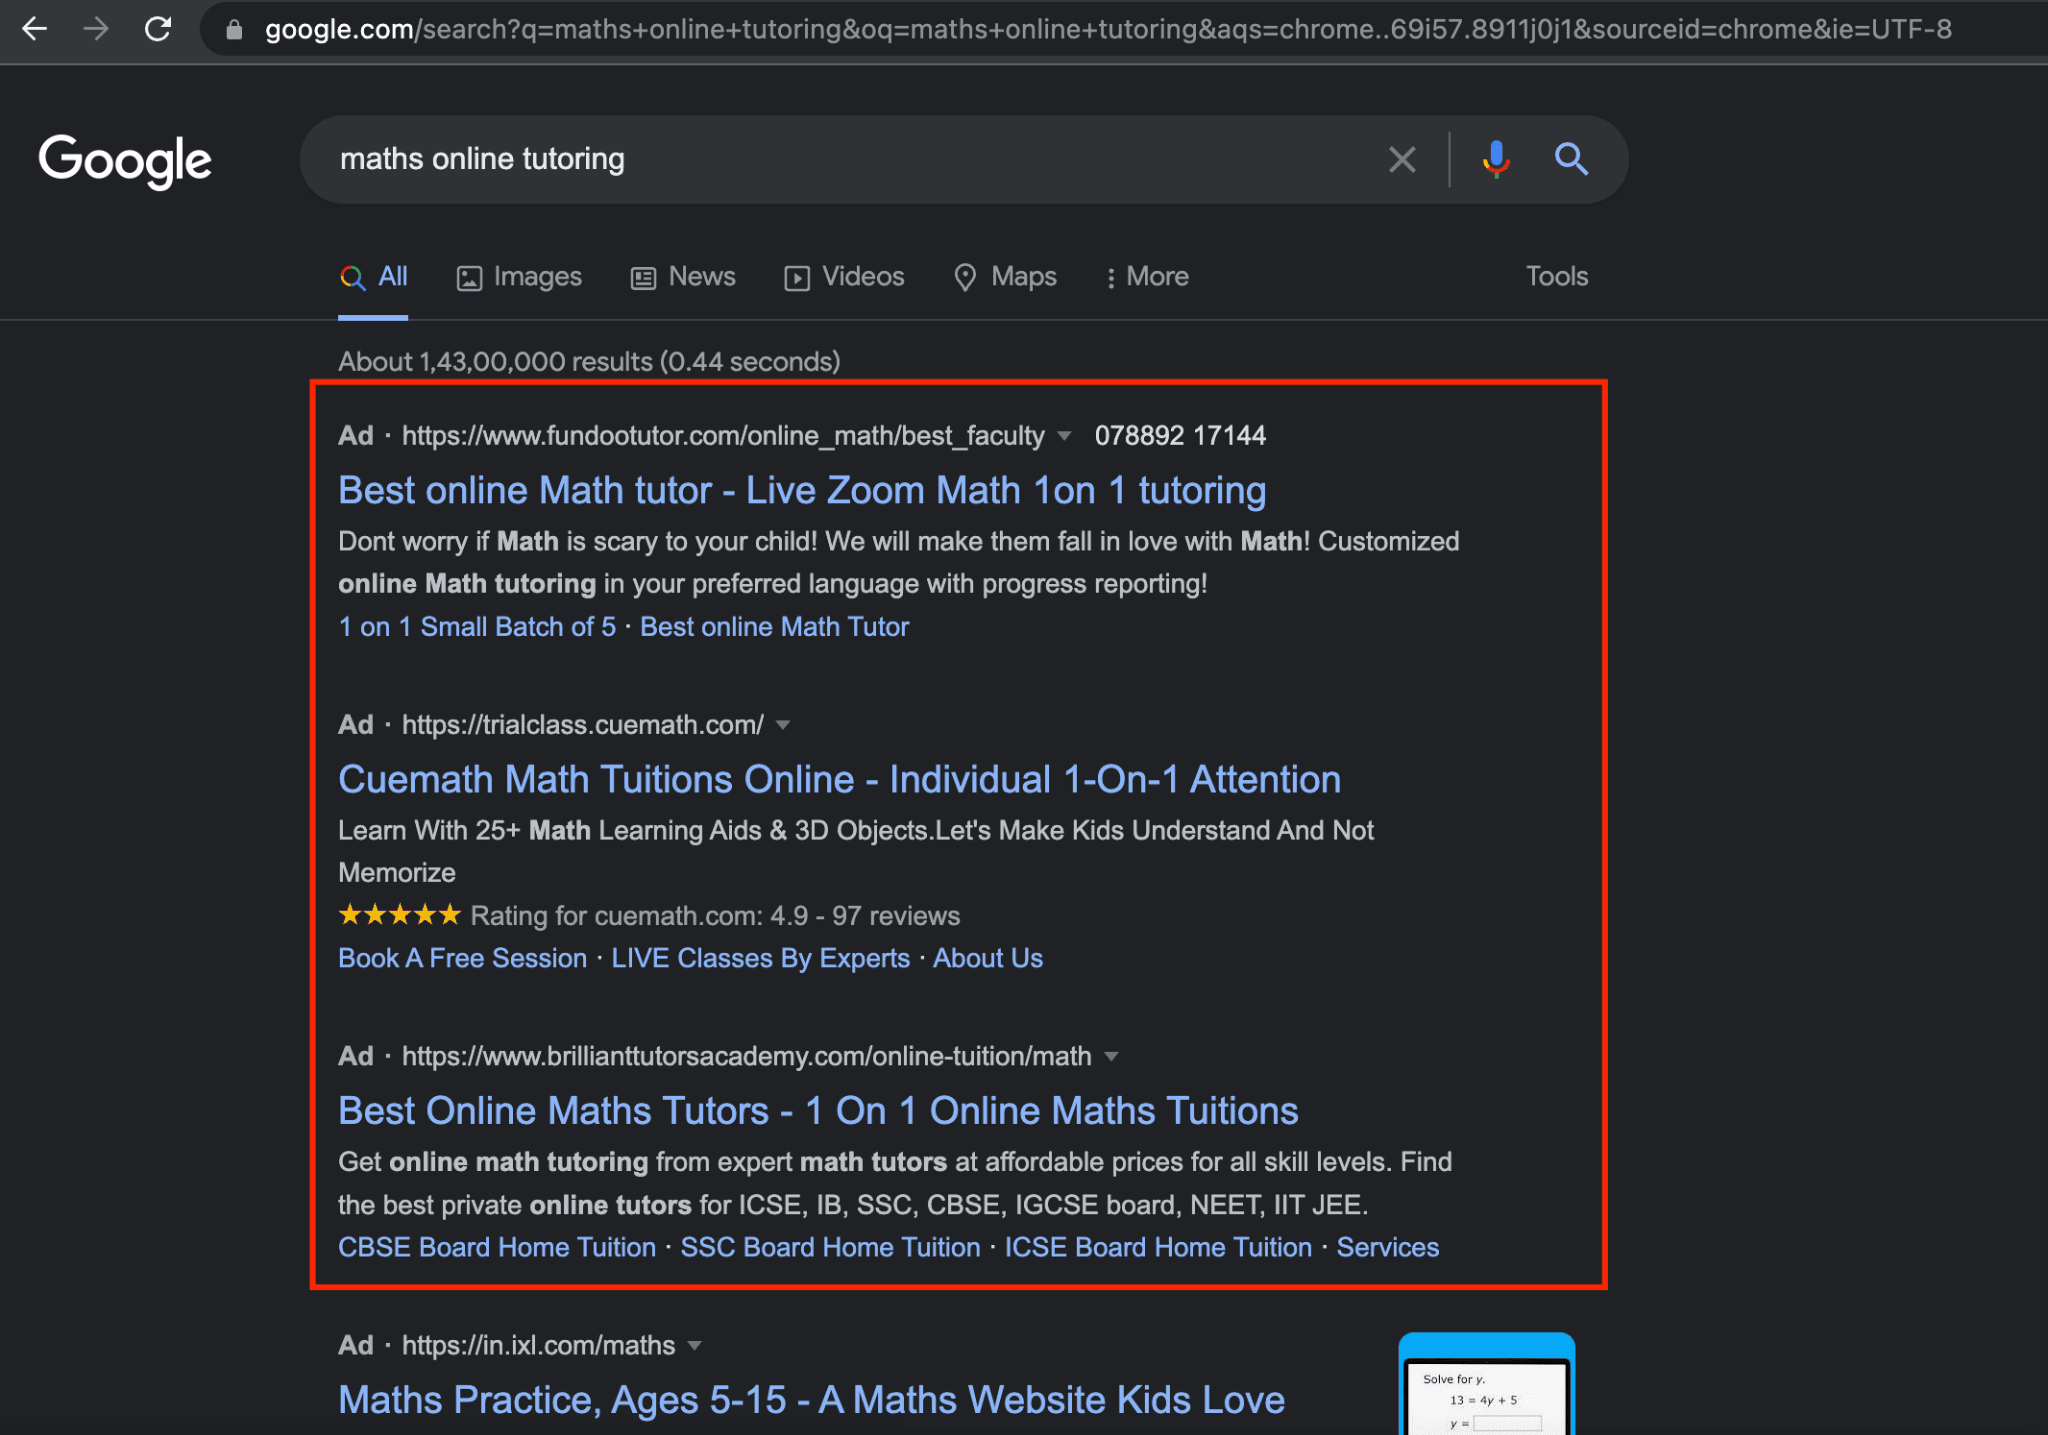Click the browser forward arrow
Image resolution: width=2048 pixels, height=1435 pixels.
pyautogui.click(x=96, y=29)
